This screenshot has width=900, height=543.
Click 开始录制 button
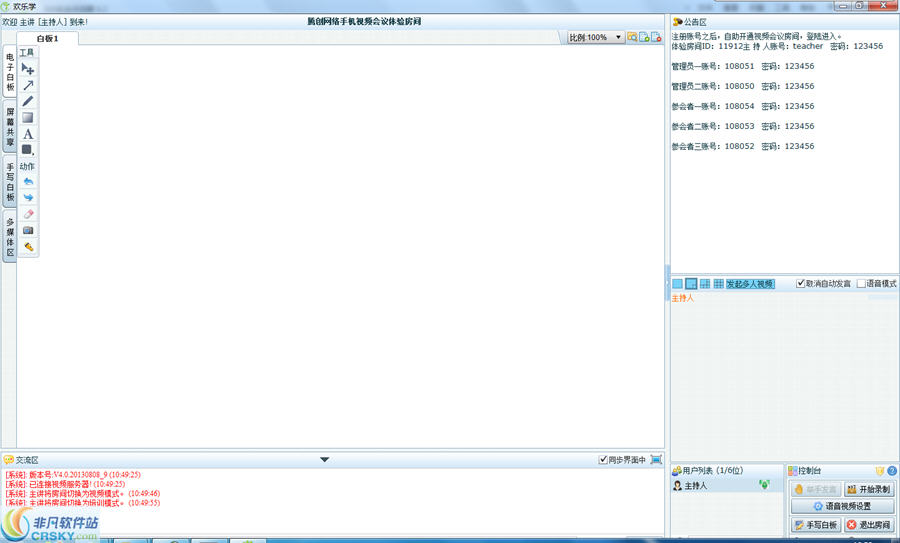pos(869,490)
